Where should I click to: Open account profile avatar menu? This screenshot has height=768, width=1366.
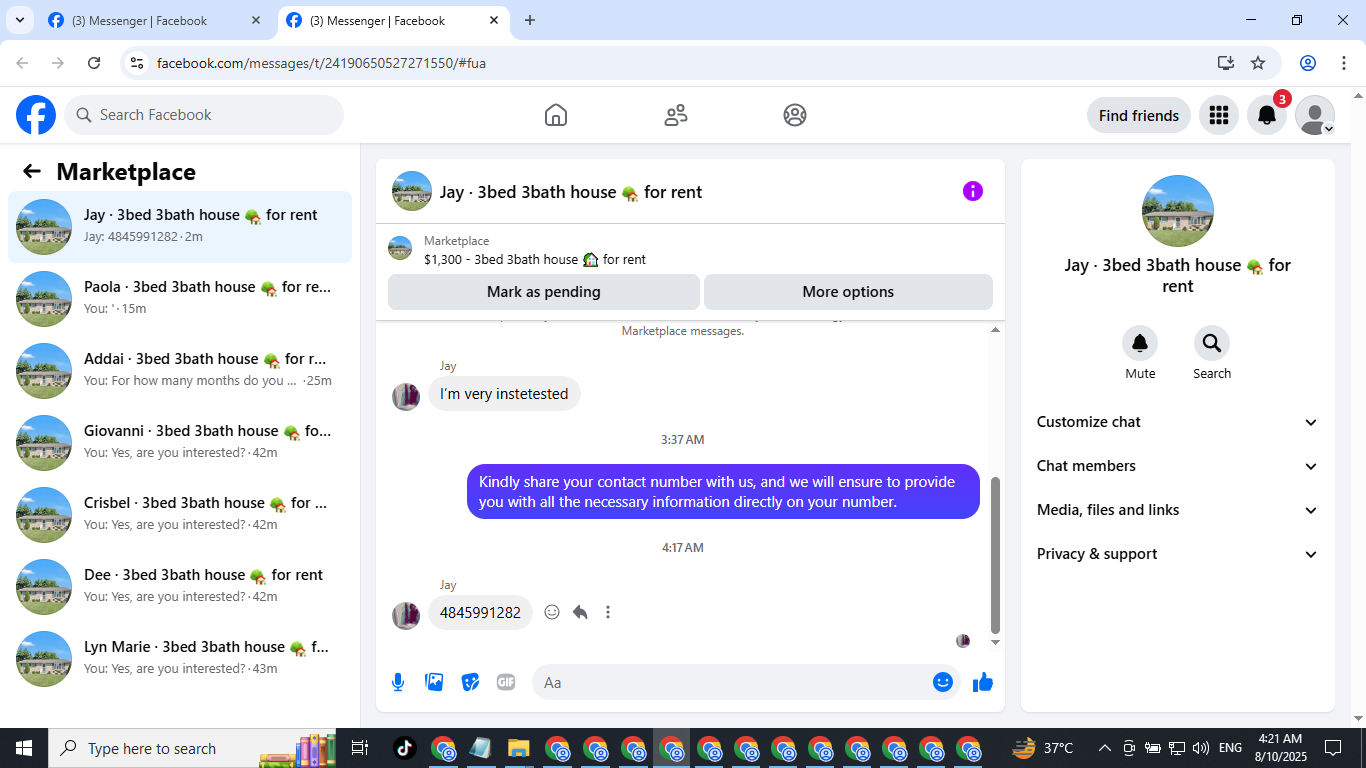click(x=1315, y=115)
